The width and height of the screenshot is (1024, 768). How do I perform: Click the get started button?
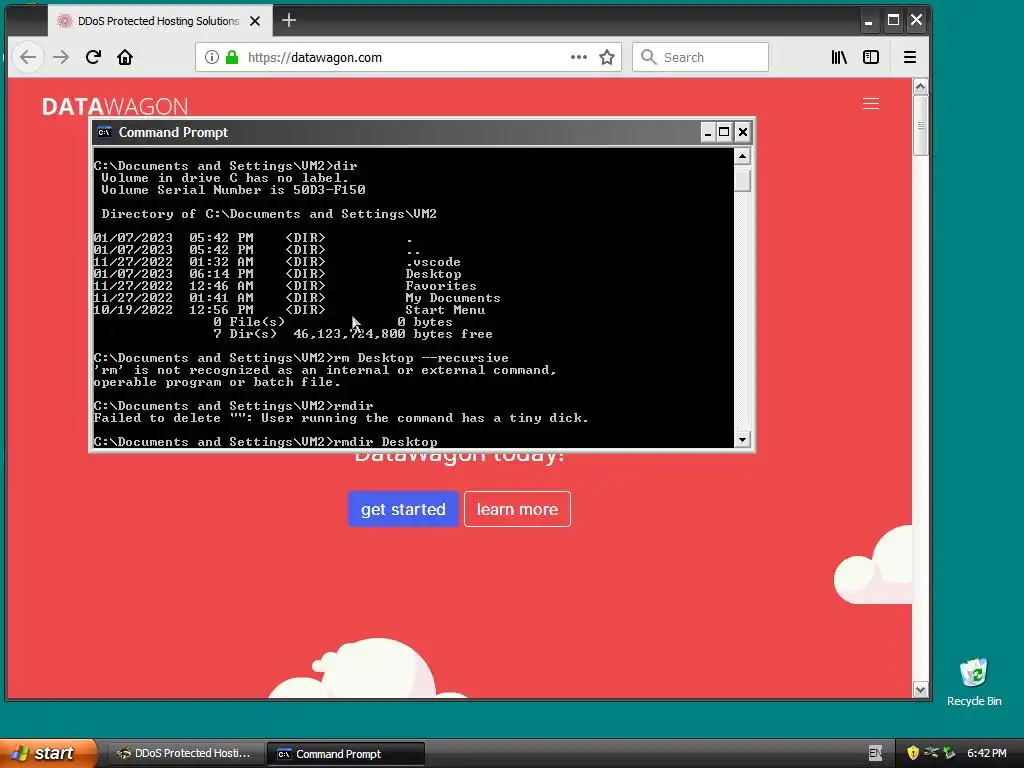403,509
